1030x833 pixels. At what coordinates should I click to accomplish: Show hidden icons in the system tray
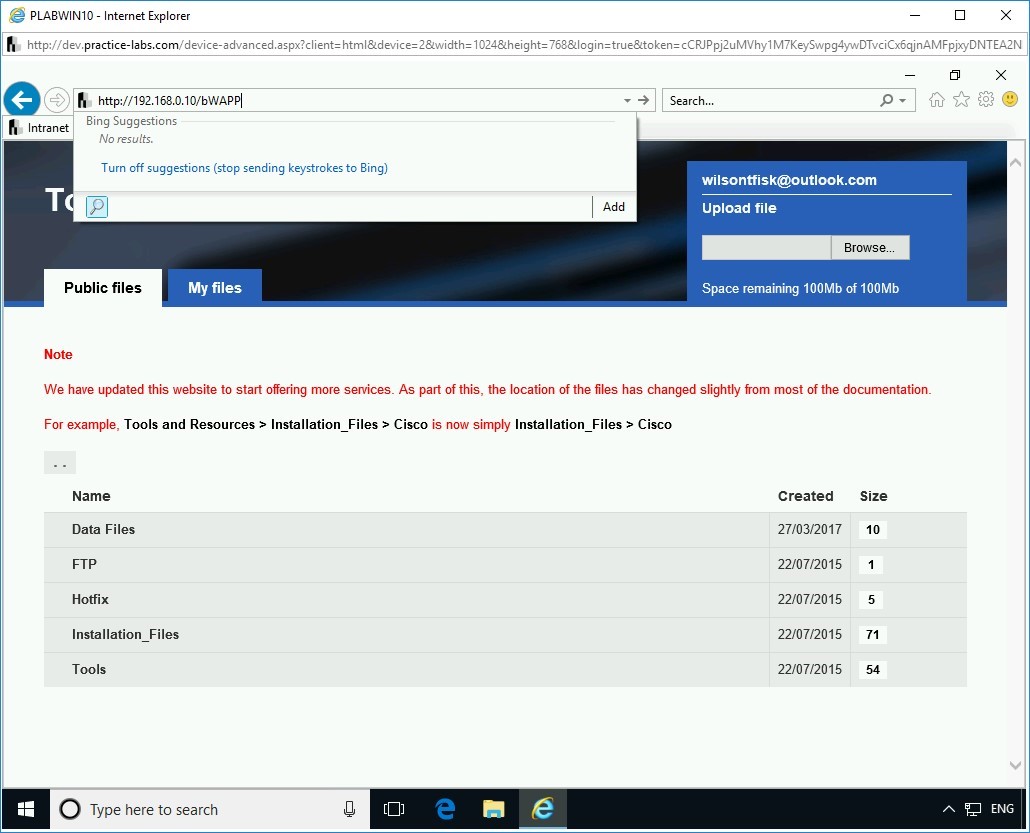(x=948, y=809)
